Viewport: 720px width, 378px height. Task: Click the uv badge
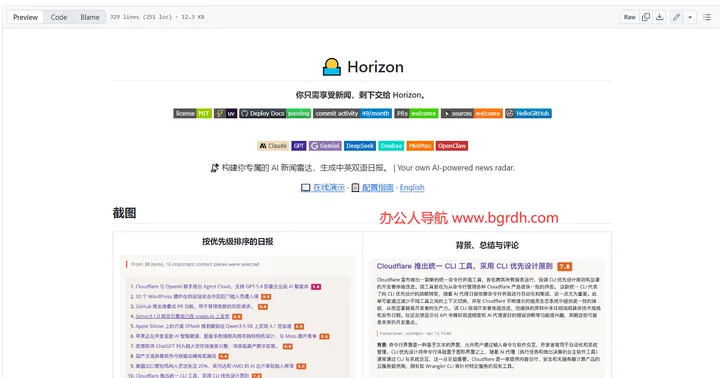click(x=225, y=113)
